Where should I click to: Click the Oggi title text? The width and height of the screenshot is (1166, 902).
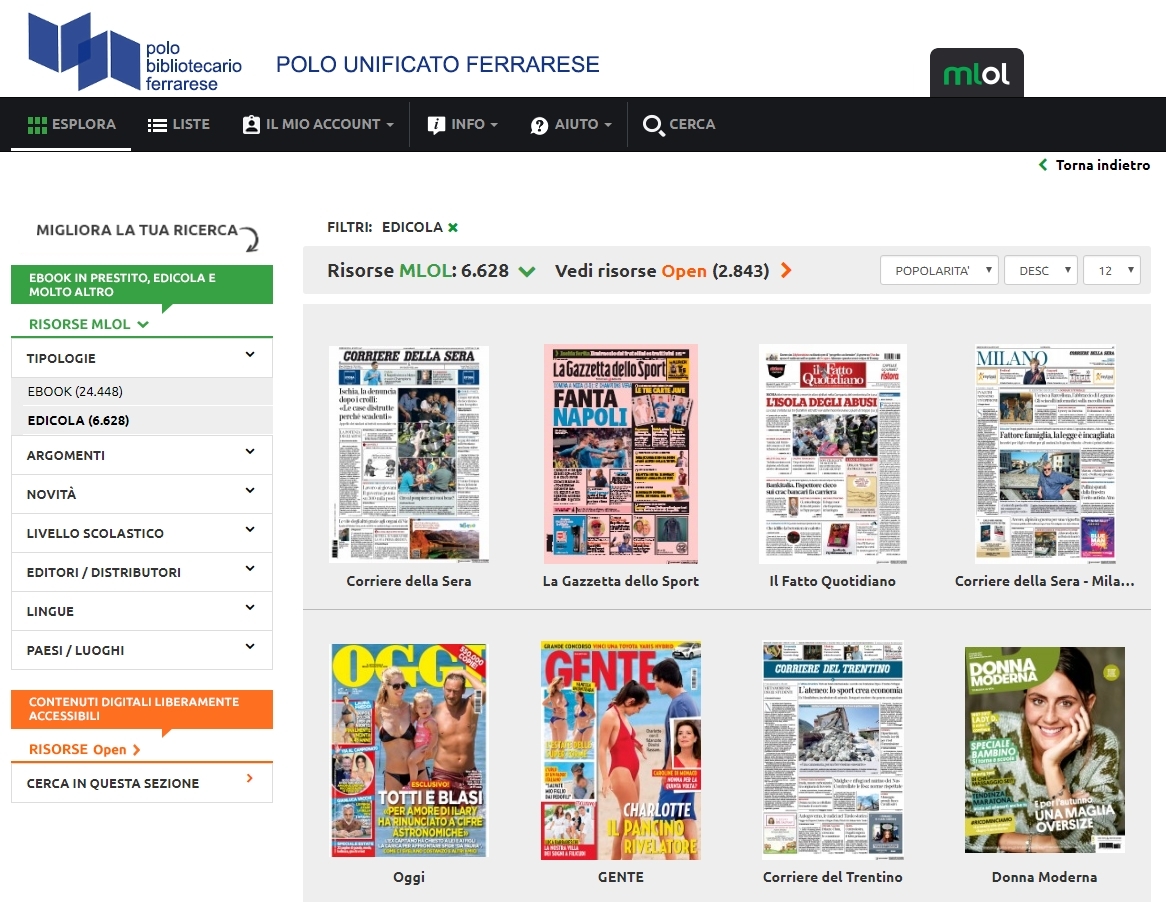coord(408,877)
